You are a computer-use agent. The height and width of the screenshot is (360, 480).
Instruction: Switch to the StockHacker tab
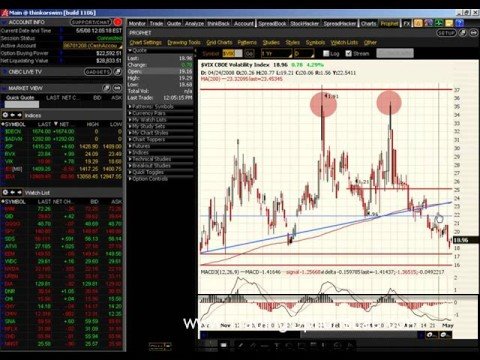305,23
